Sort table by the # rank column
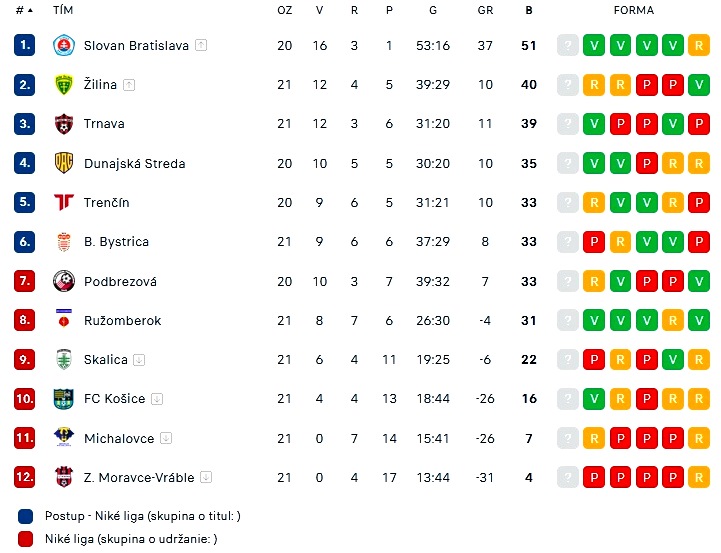The image size is (721, 553). point(24,10)
